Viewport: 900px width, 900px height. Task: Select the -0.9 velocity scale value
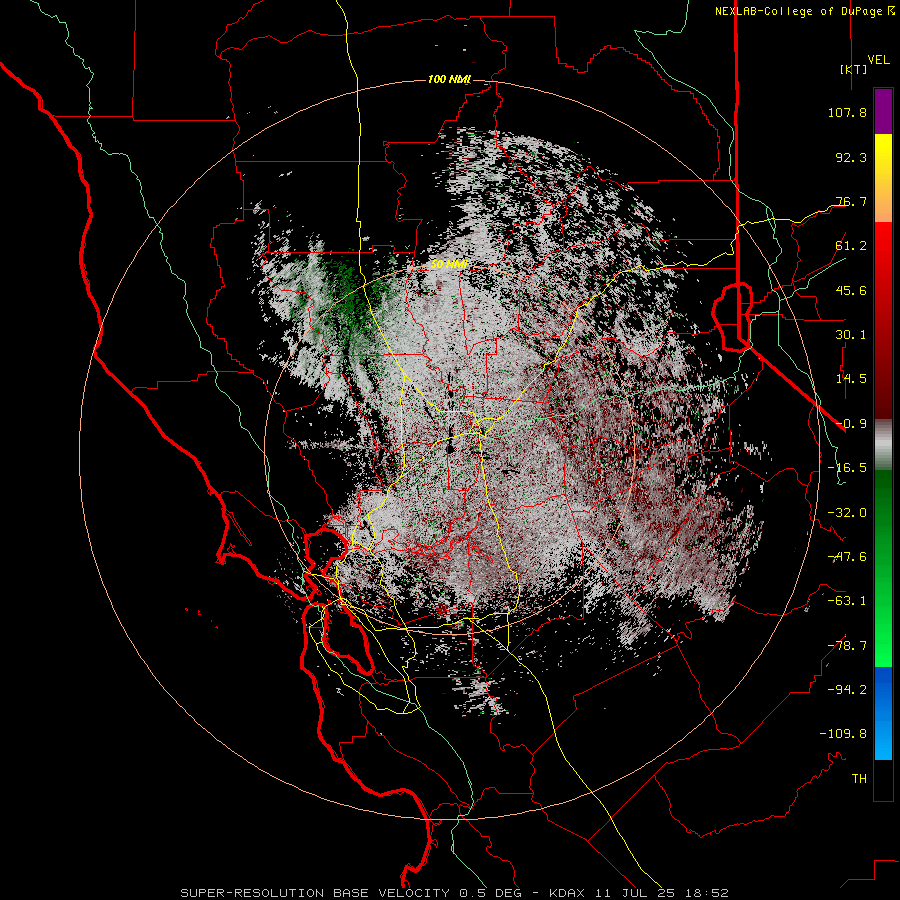pos(851,424)
